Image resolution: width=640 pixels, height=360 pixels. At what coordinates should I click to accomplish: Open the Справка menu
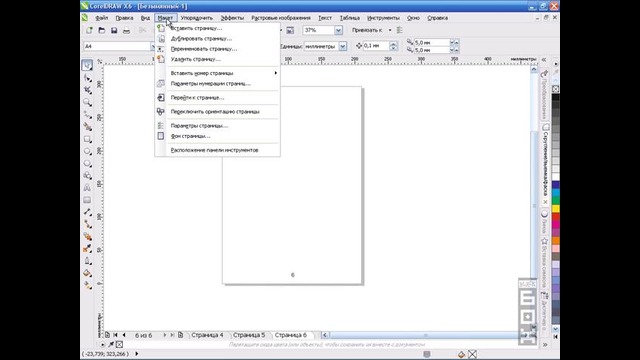pyautogui.click(x=438, y=18)
